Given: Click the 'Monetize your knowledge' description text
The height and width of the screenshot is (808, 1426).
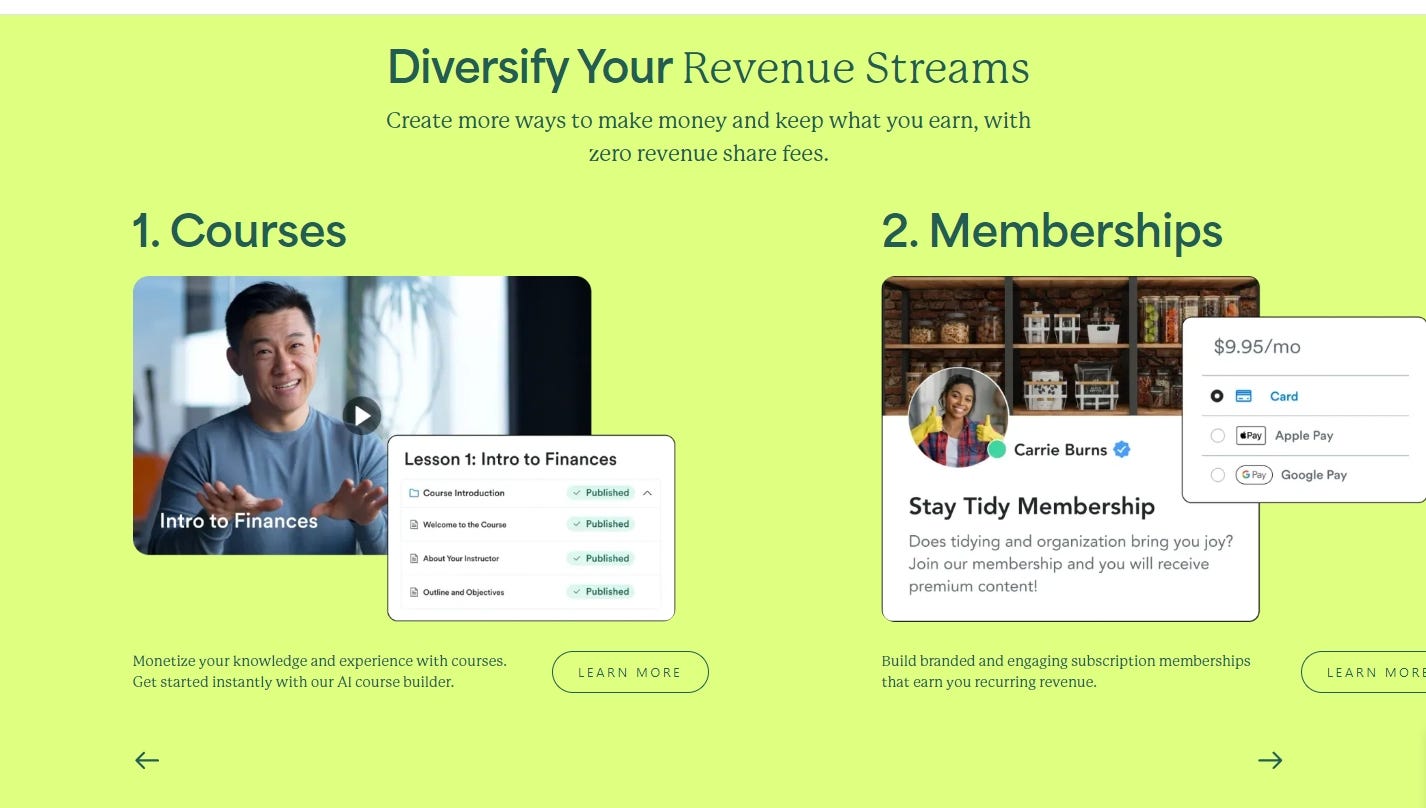Looking at the screenshot, I should coord(320,672).
